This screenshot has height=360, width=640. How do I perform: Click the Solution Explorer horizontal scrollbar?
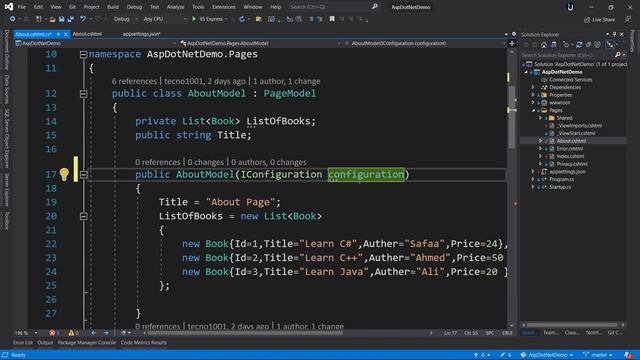(x=573, y=325)
